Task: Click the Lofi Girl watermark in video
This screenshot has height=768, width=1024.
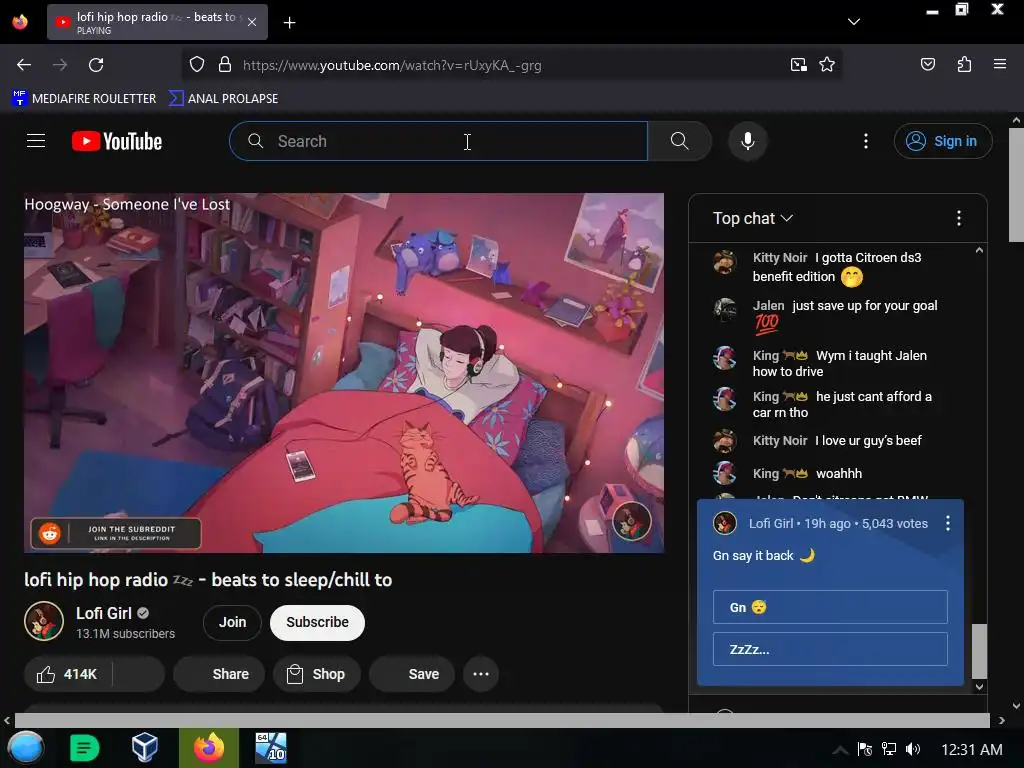Action: (x=631, y=521)
